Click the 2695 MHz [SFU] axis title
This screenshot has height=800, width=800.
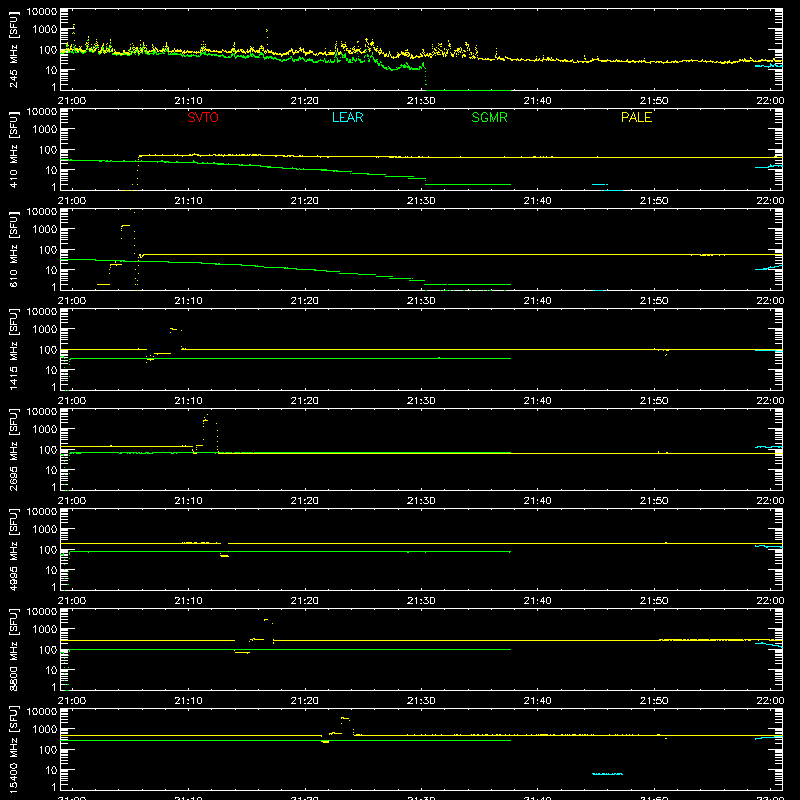(14, 449)
